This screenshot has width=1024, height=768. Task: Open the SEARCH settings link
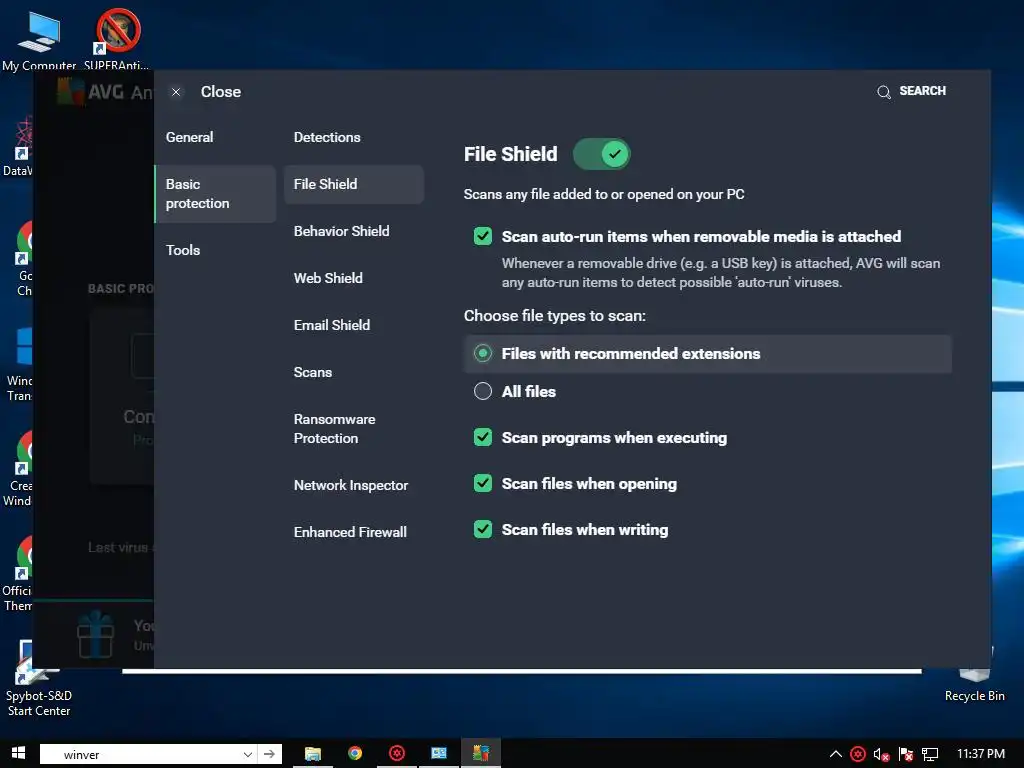922,91
